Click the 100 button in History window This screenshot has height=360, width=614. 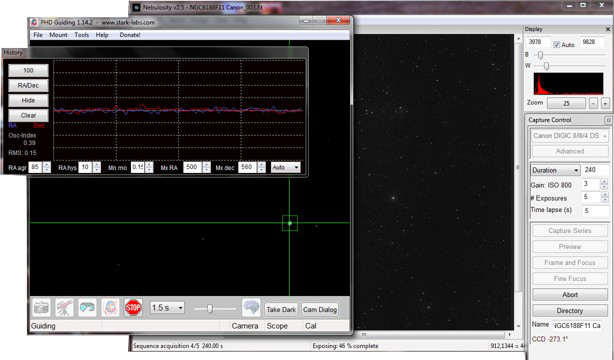28,71
